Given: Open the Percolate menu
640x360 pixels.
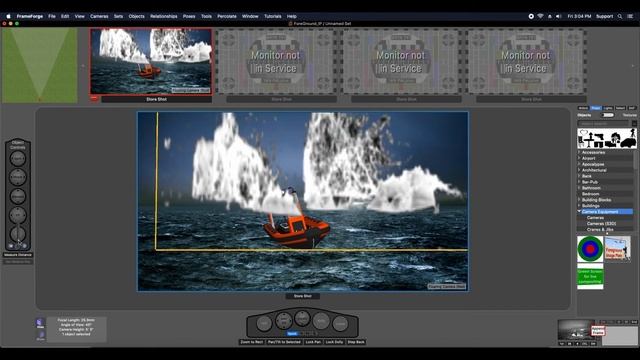Looking at the screenshot, I should pyautogui.click(x=227, y=16).
